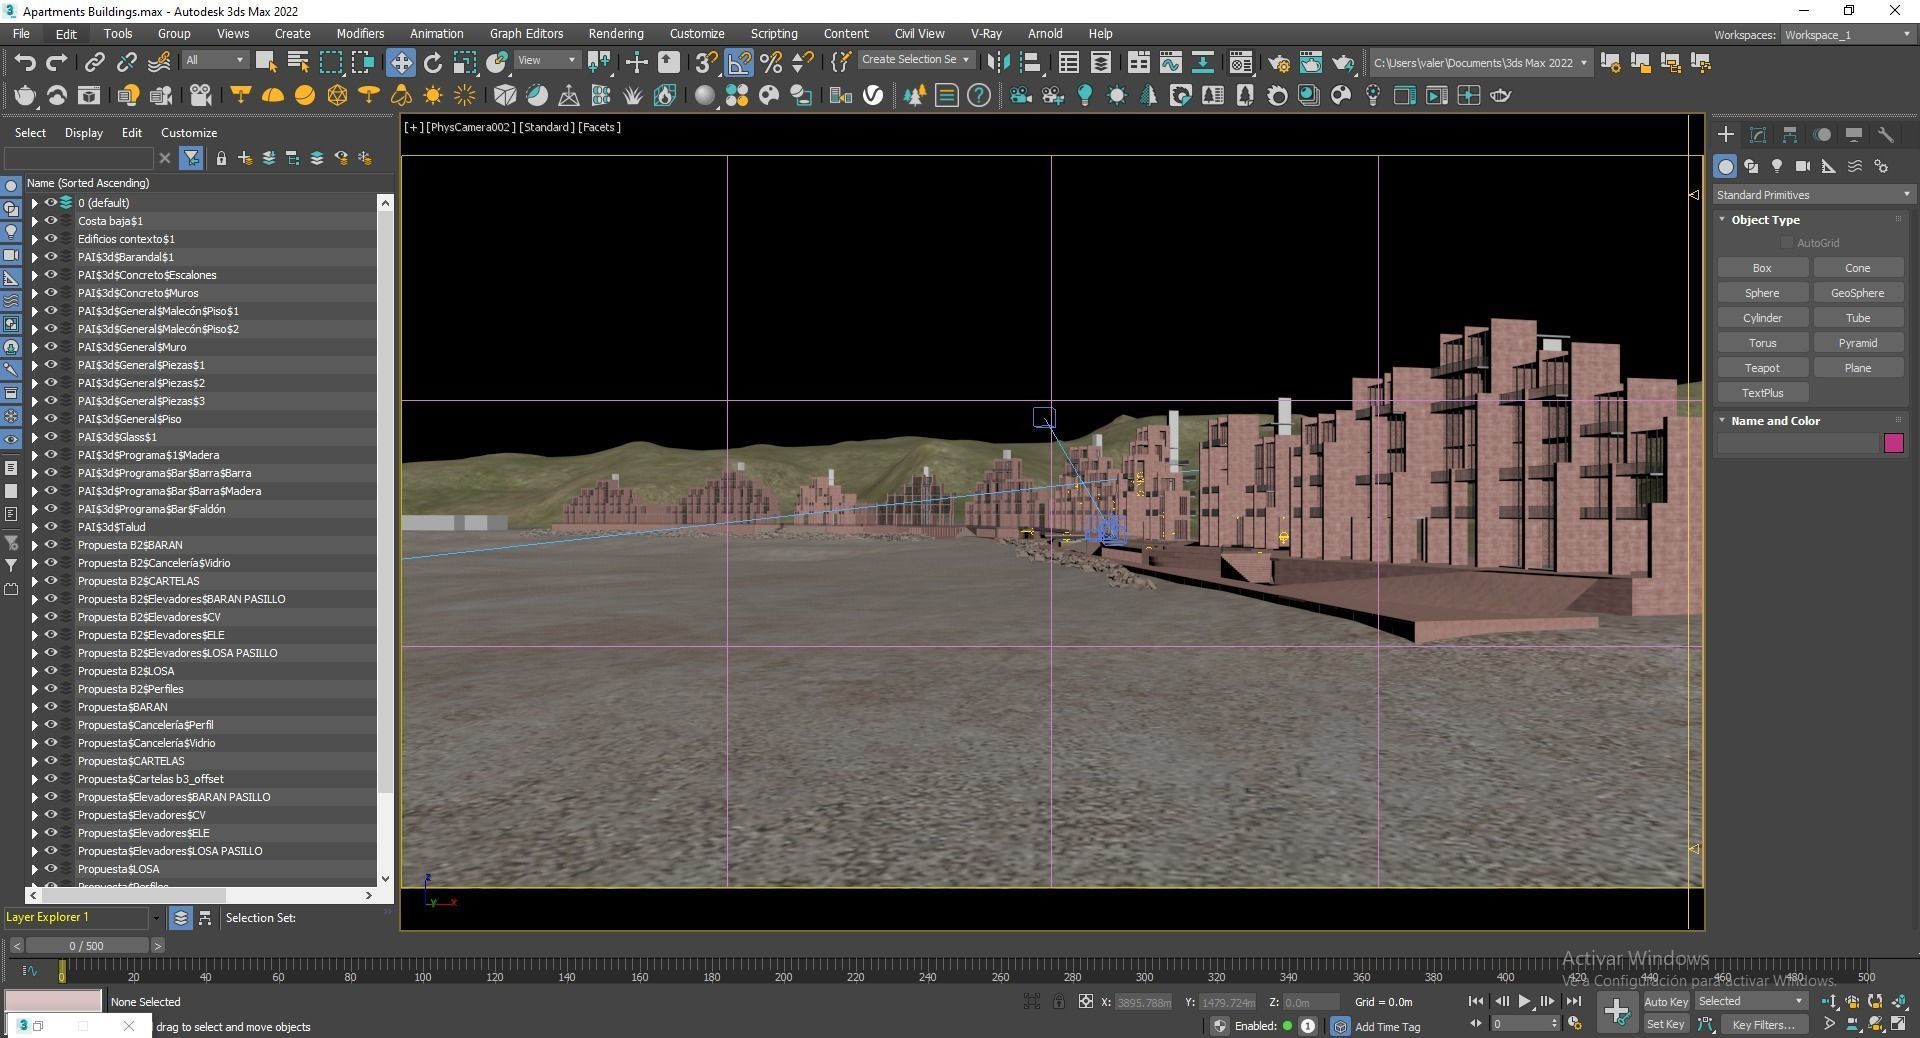
Task: Click the Pyramid button
Action: [x=1857, y=343]
